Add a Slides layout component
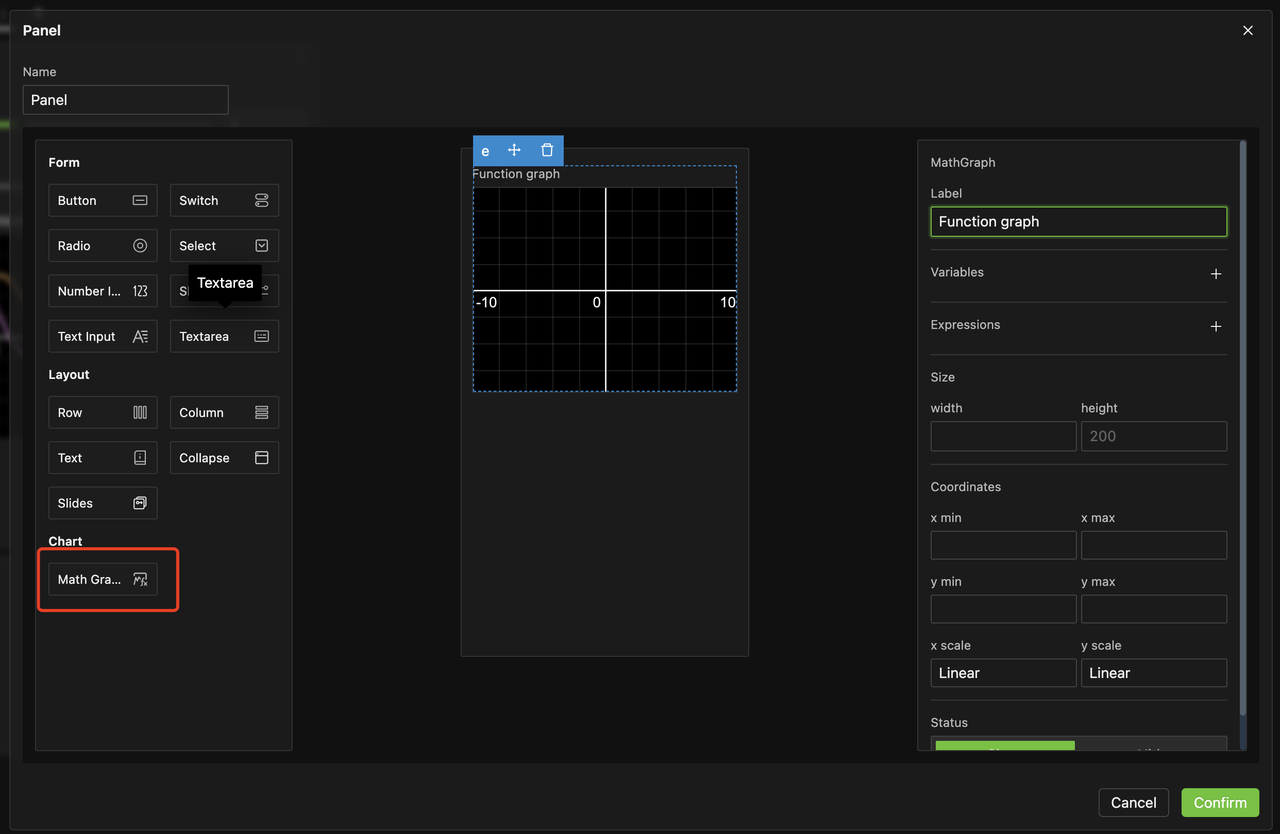Viewport: 1280px width, 834px height. (x=103, y=503)
